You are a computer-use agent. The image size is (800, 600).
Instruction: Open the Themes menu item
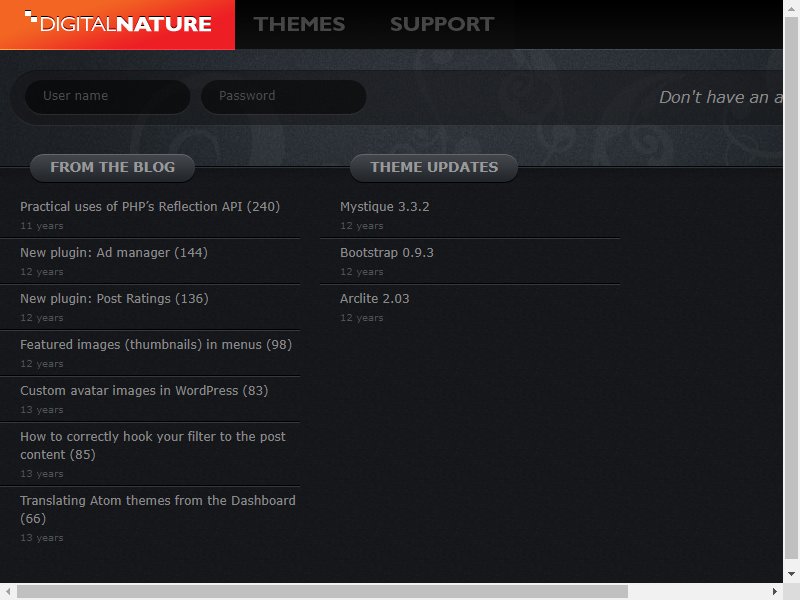[x=299, y=24]
